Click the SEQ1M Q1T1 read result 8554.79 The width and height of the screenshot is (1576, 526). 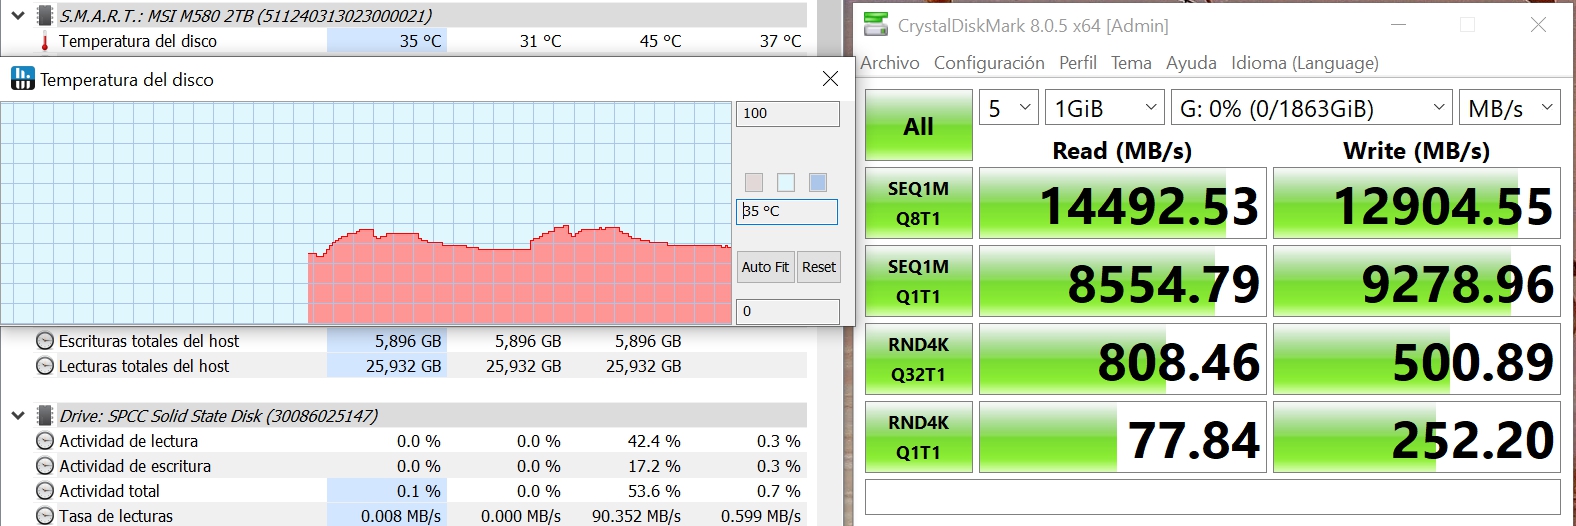pos(1122,281)
